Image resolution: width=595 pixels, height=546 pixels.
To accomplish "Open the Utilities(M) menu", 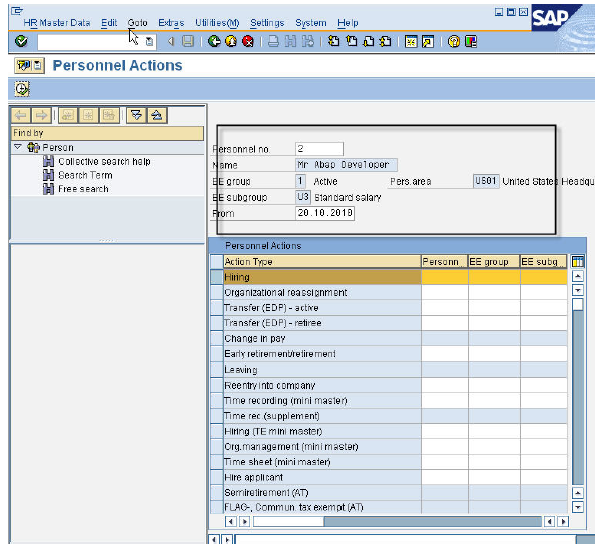I will (217, 23).
